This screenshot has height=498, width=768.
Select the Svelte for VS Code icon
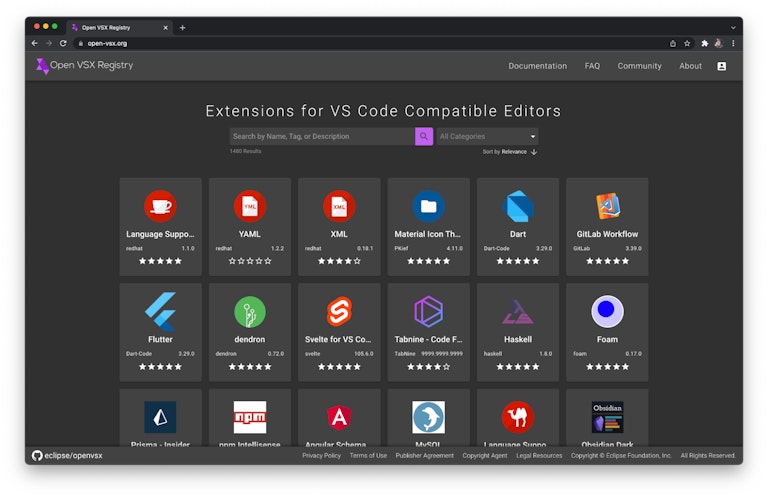pyautogui.click(x=339, y=311)
